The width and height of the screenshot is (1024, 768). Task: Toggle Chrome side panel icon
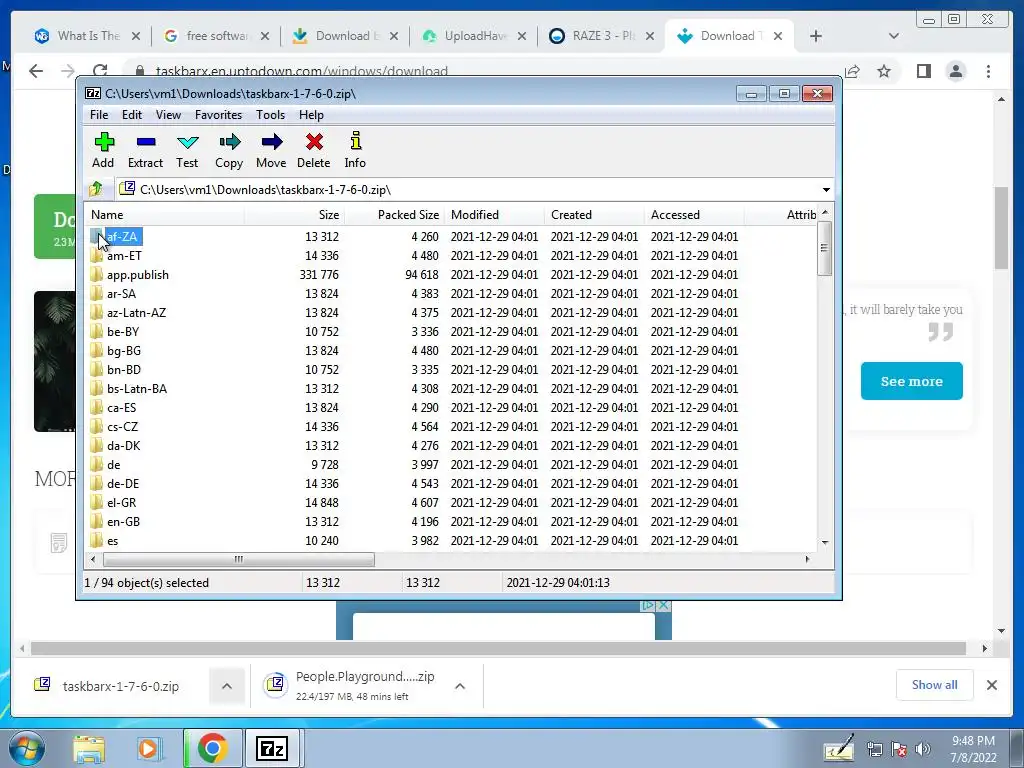pyautogui.click(x=923, y=71)
